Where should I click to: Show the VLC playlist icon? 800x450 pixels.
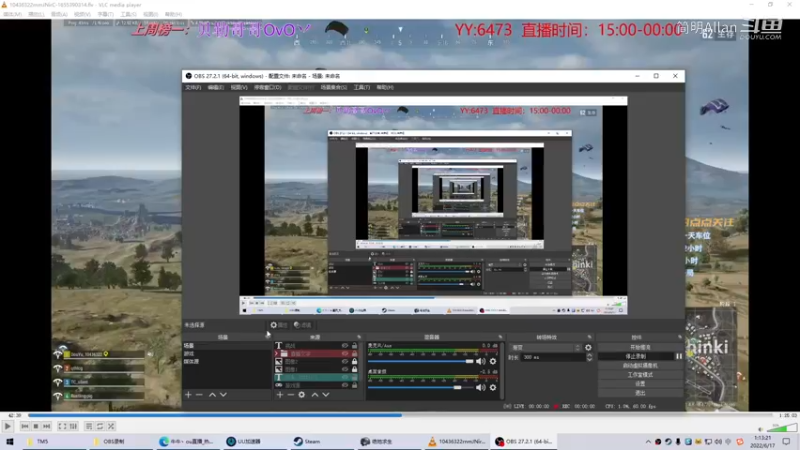pyautogui.click(x=89, y=426)
